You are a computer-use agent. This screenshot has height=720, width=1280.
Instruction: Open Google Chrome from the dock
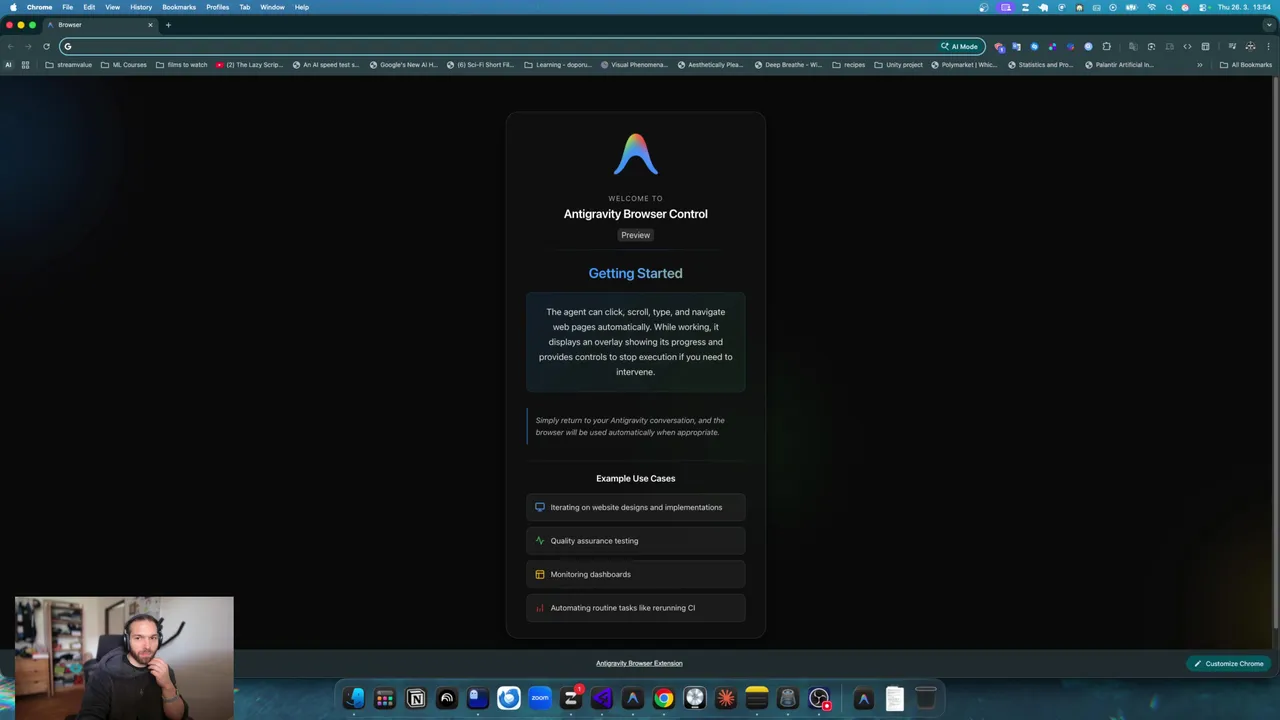[663, 698]
